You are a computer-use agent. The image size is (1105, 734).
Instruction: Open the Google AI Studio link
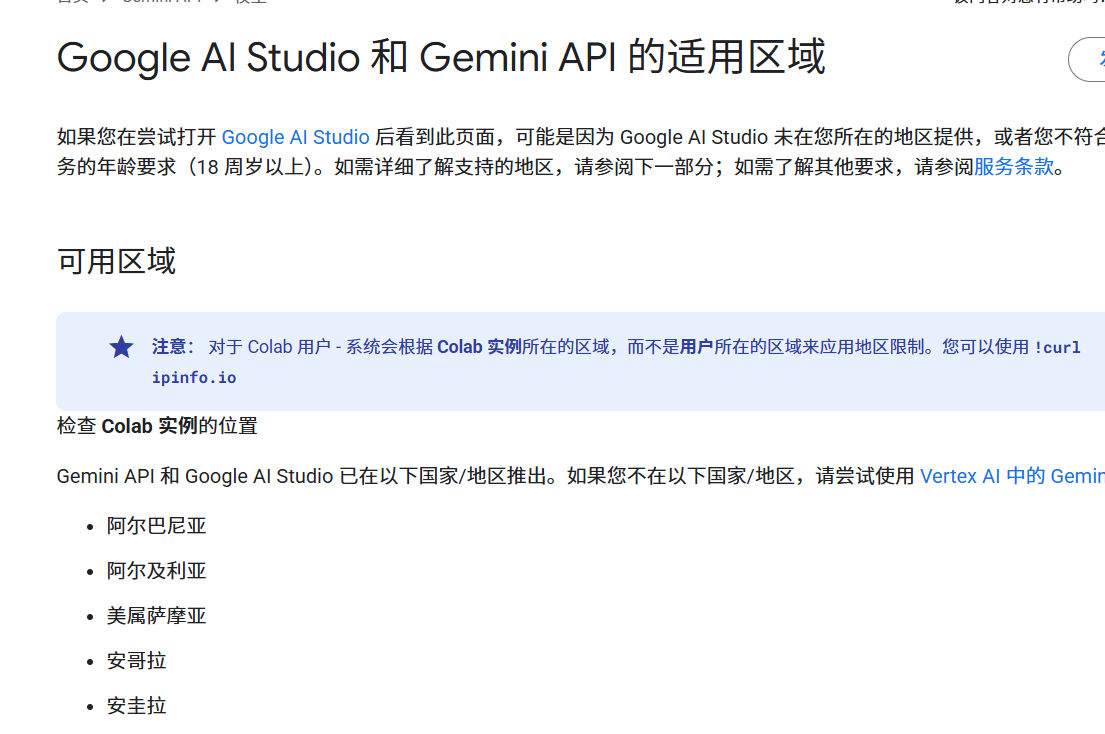tap(295, 137)
